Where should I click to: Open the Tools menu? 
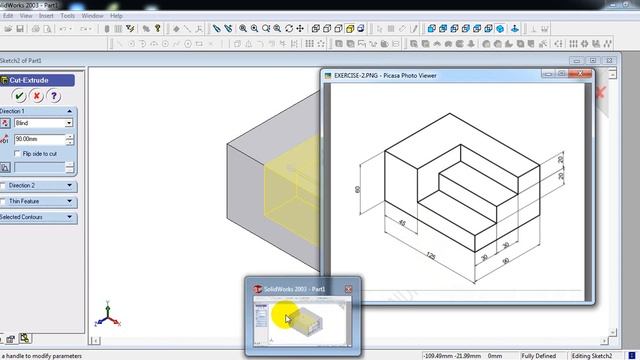click(67, 16)
